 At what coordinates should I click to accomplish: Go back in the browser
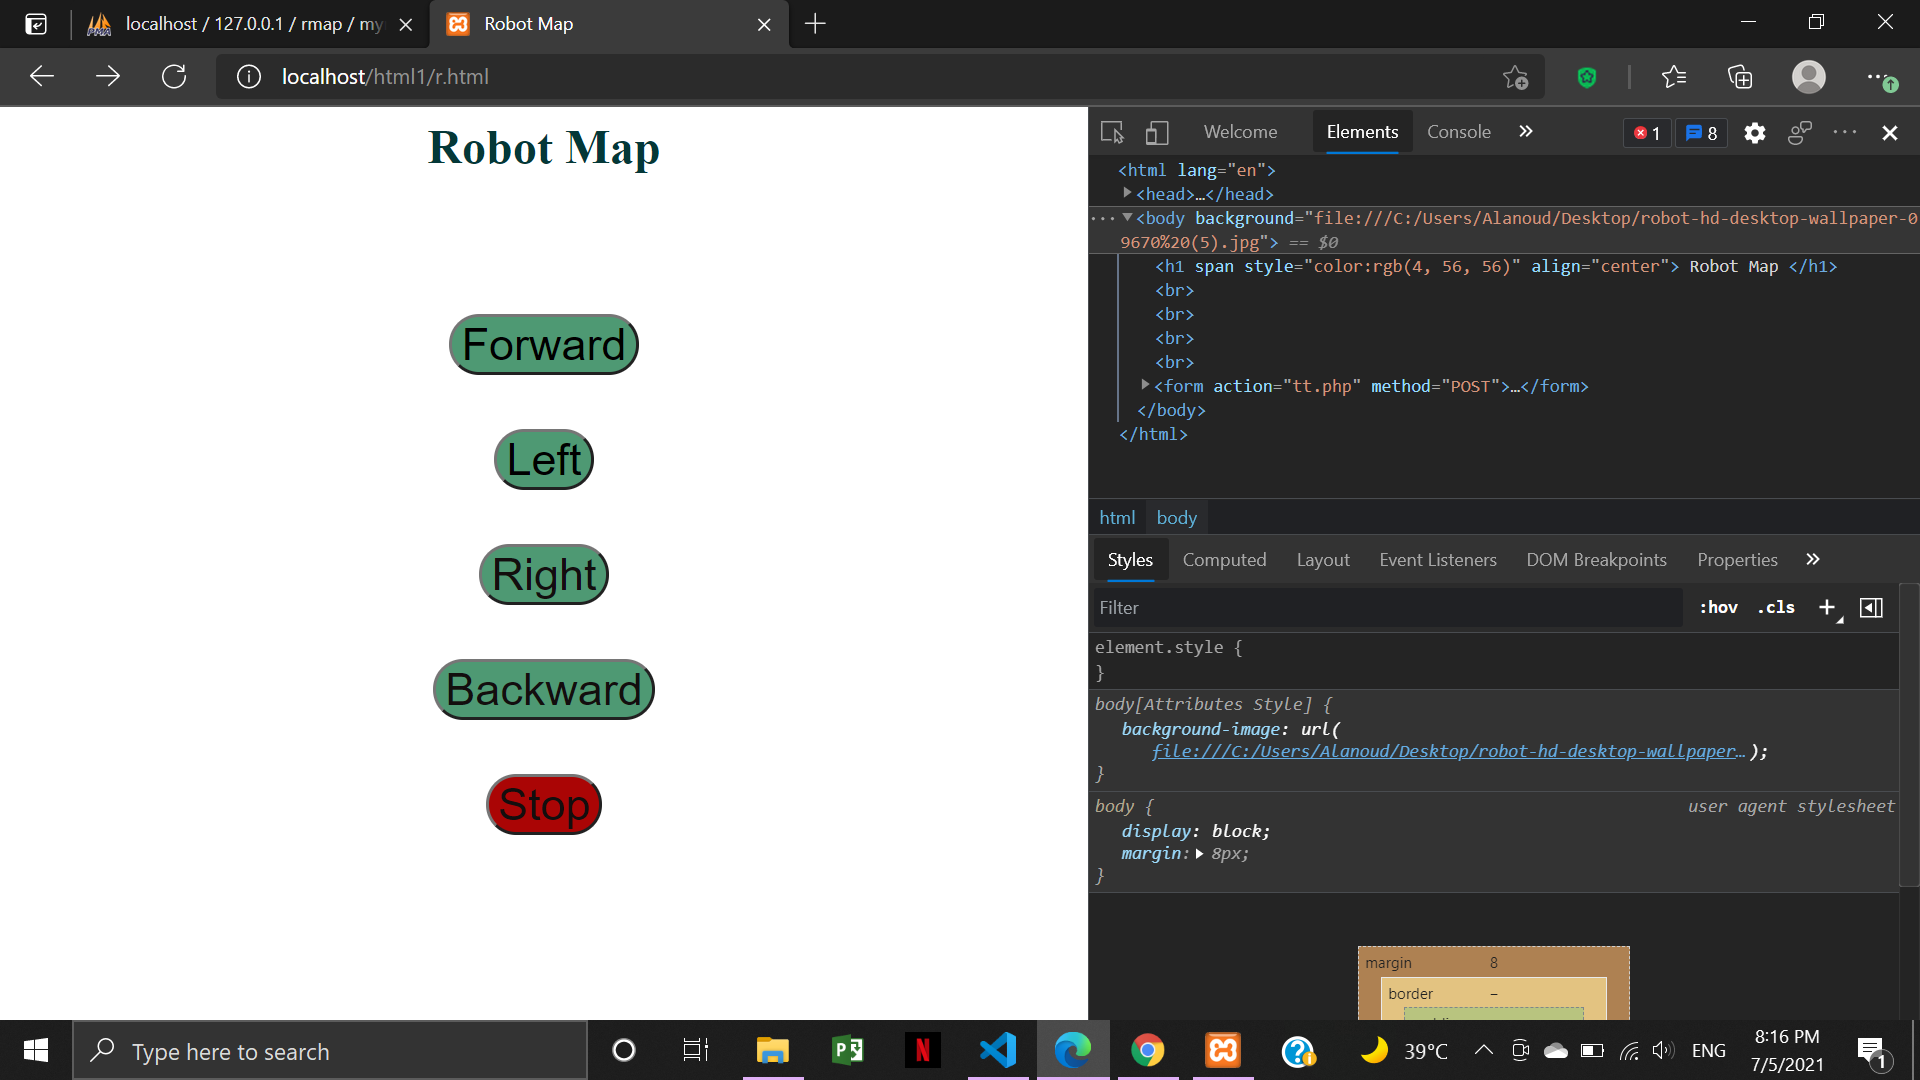point(41,76)
